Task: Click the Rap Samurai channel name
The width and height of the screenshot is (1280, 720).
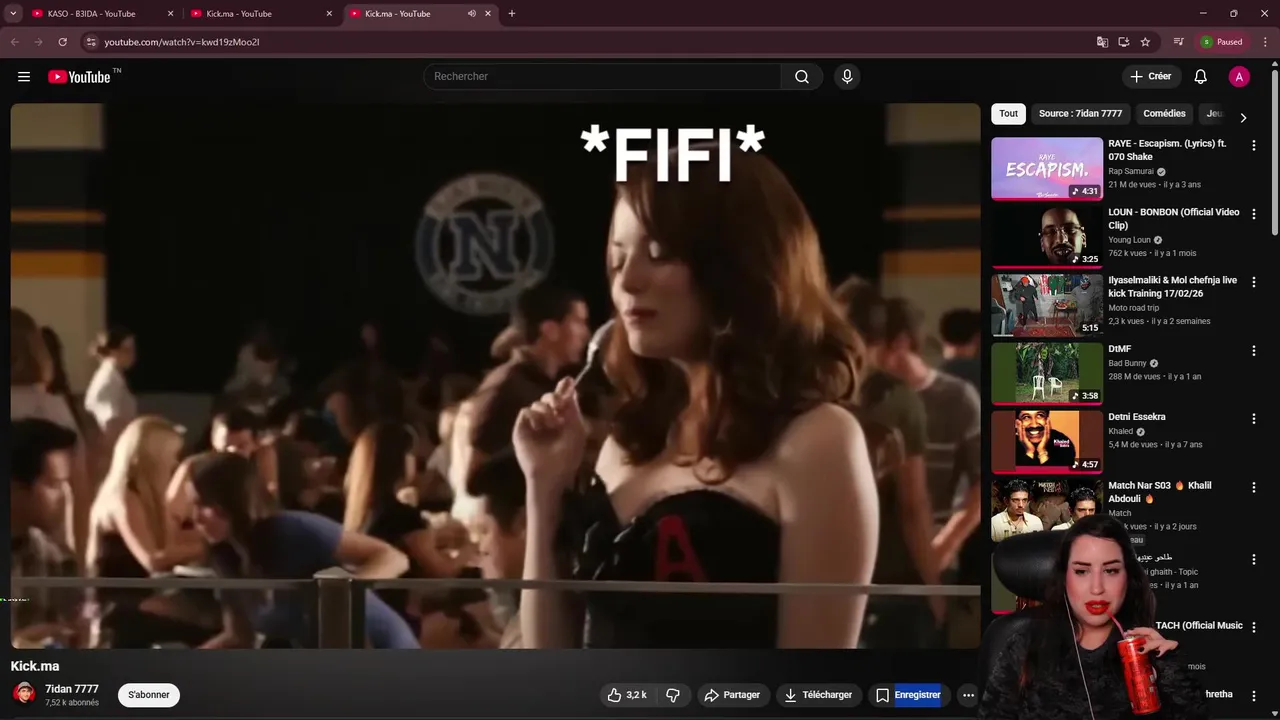Action: click(x=1131, y=172)
